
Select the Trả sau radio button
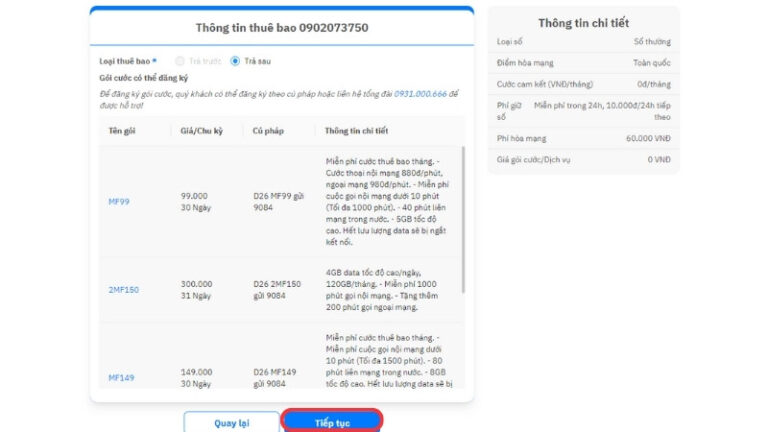[x=235, y=61]
